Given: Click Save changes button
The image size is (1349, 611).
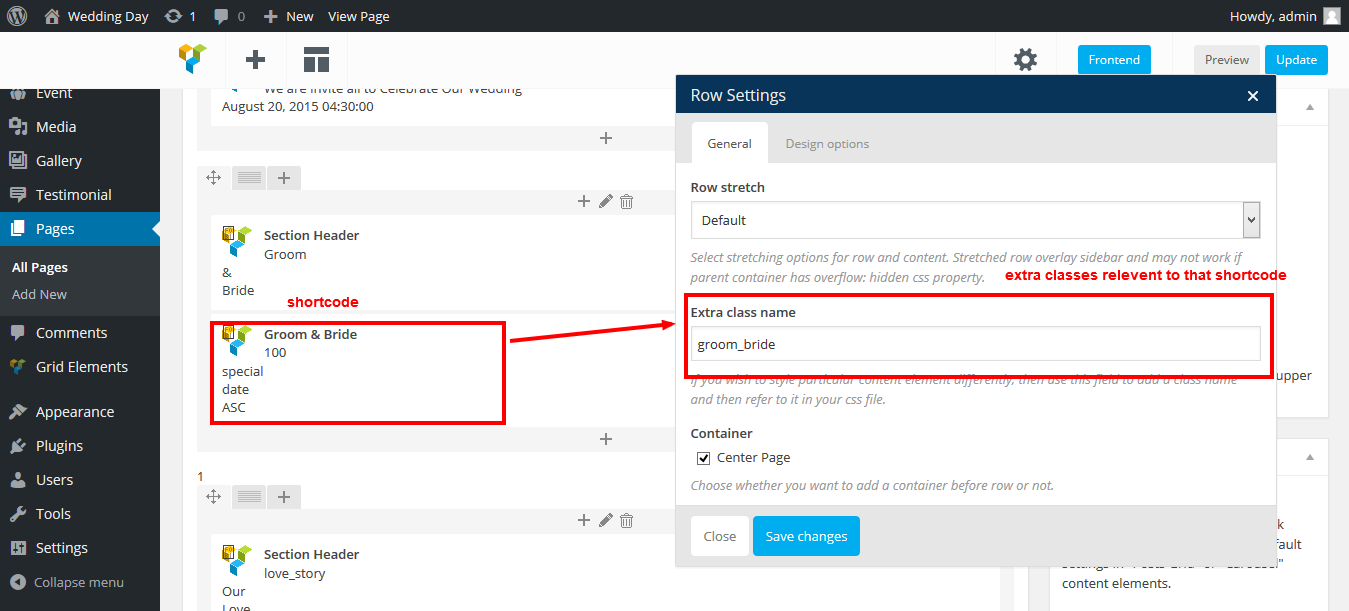Looking at the screenshot, I should tap(806, 536).
